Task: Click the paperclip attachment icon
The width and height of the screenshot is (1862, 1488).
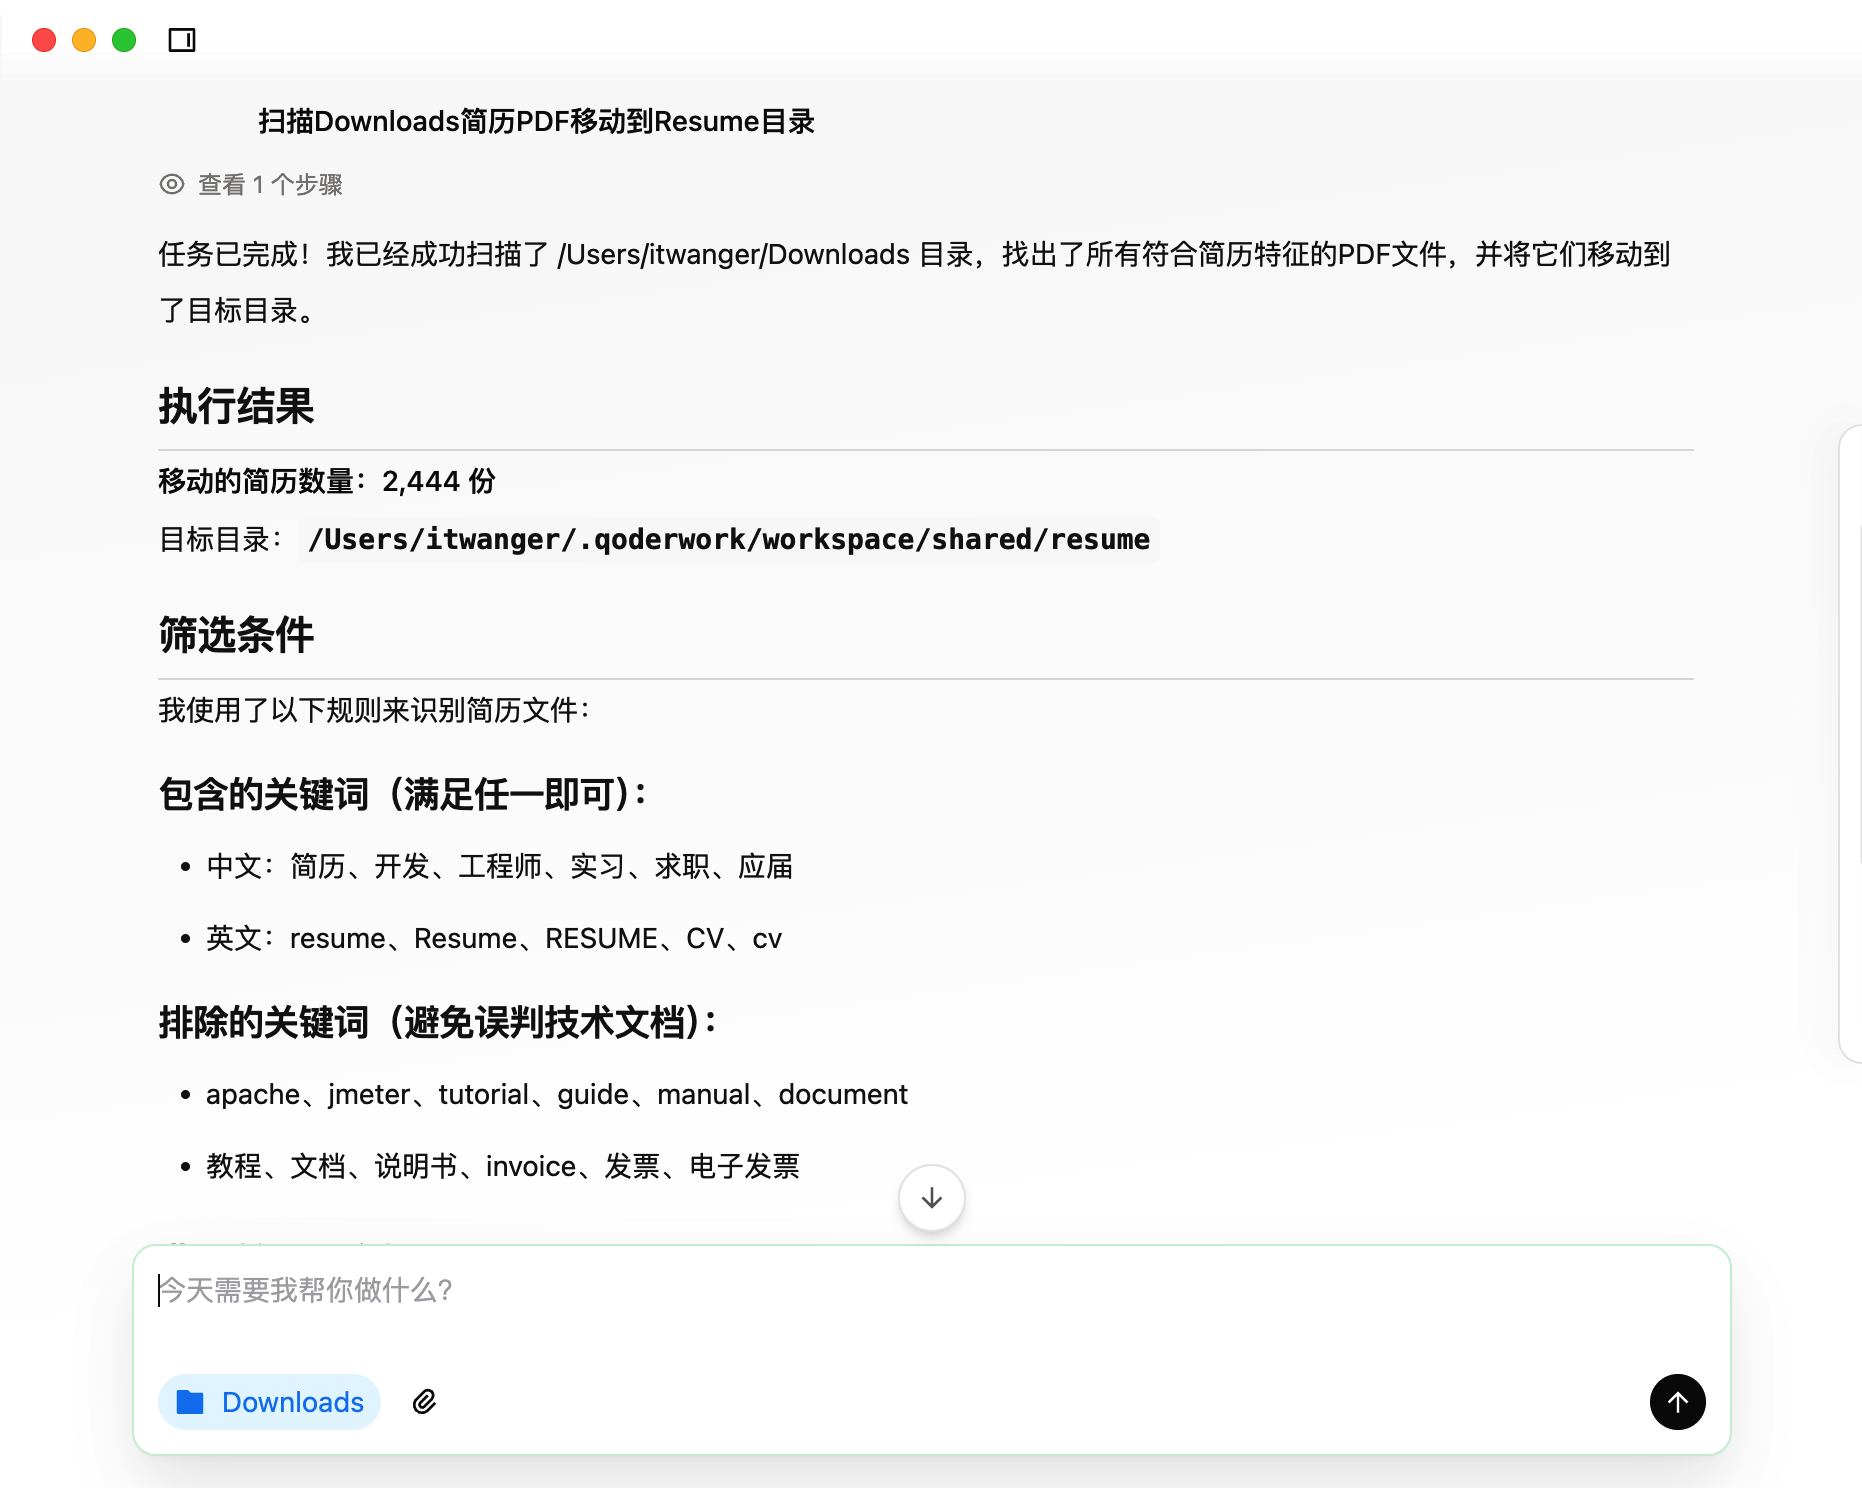Action: 424,1402
